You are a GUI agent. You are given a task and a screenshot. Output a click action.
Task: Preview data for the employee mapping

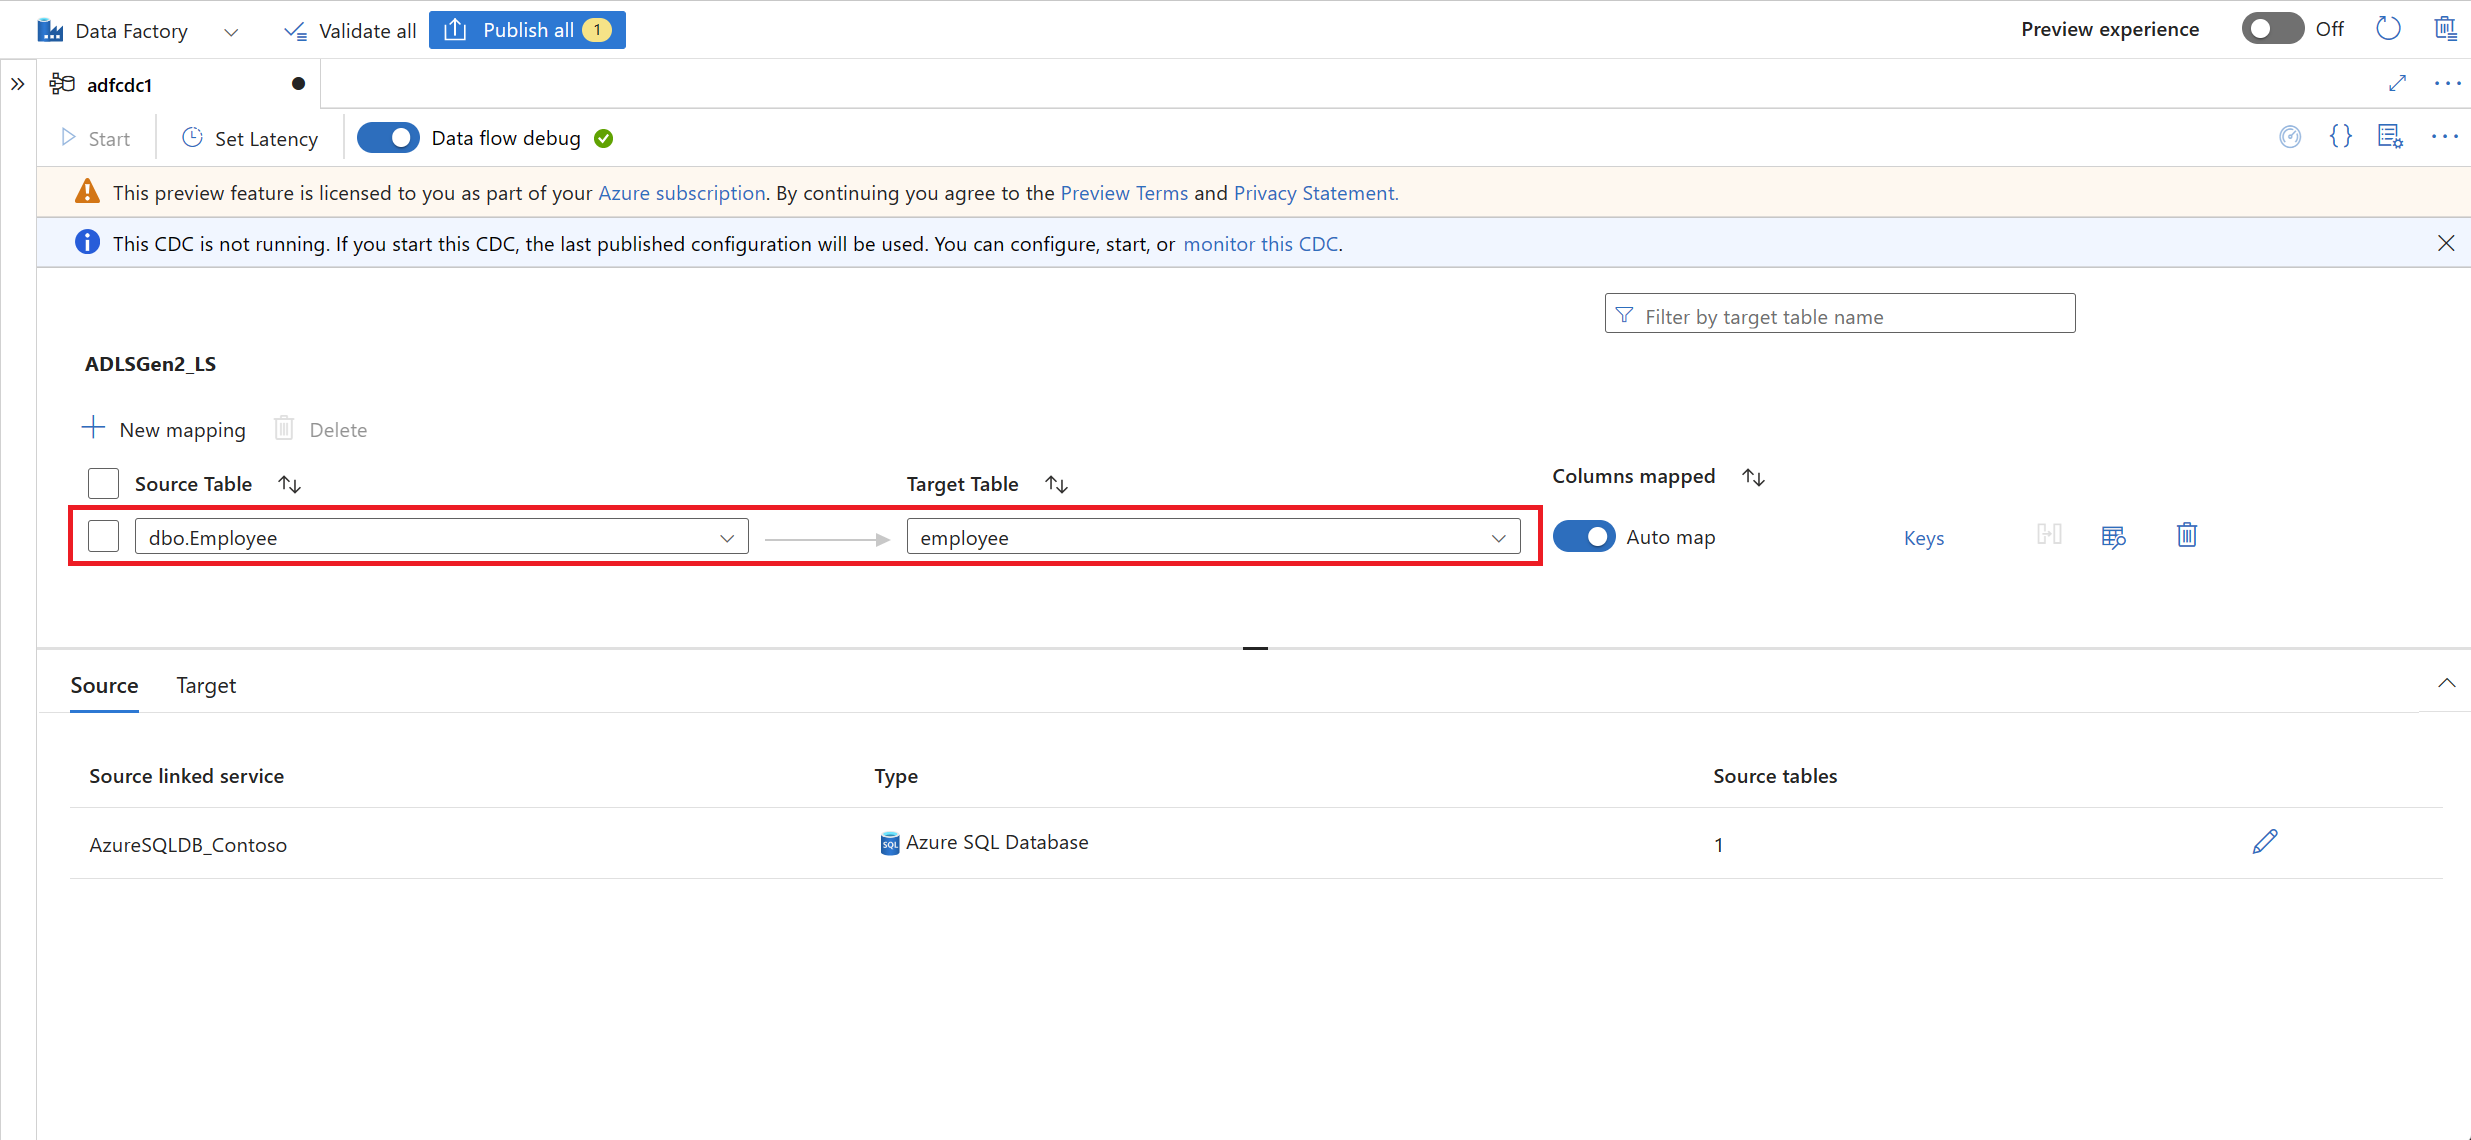click(2113, 536)
